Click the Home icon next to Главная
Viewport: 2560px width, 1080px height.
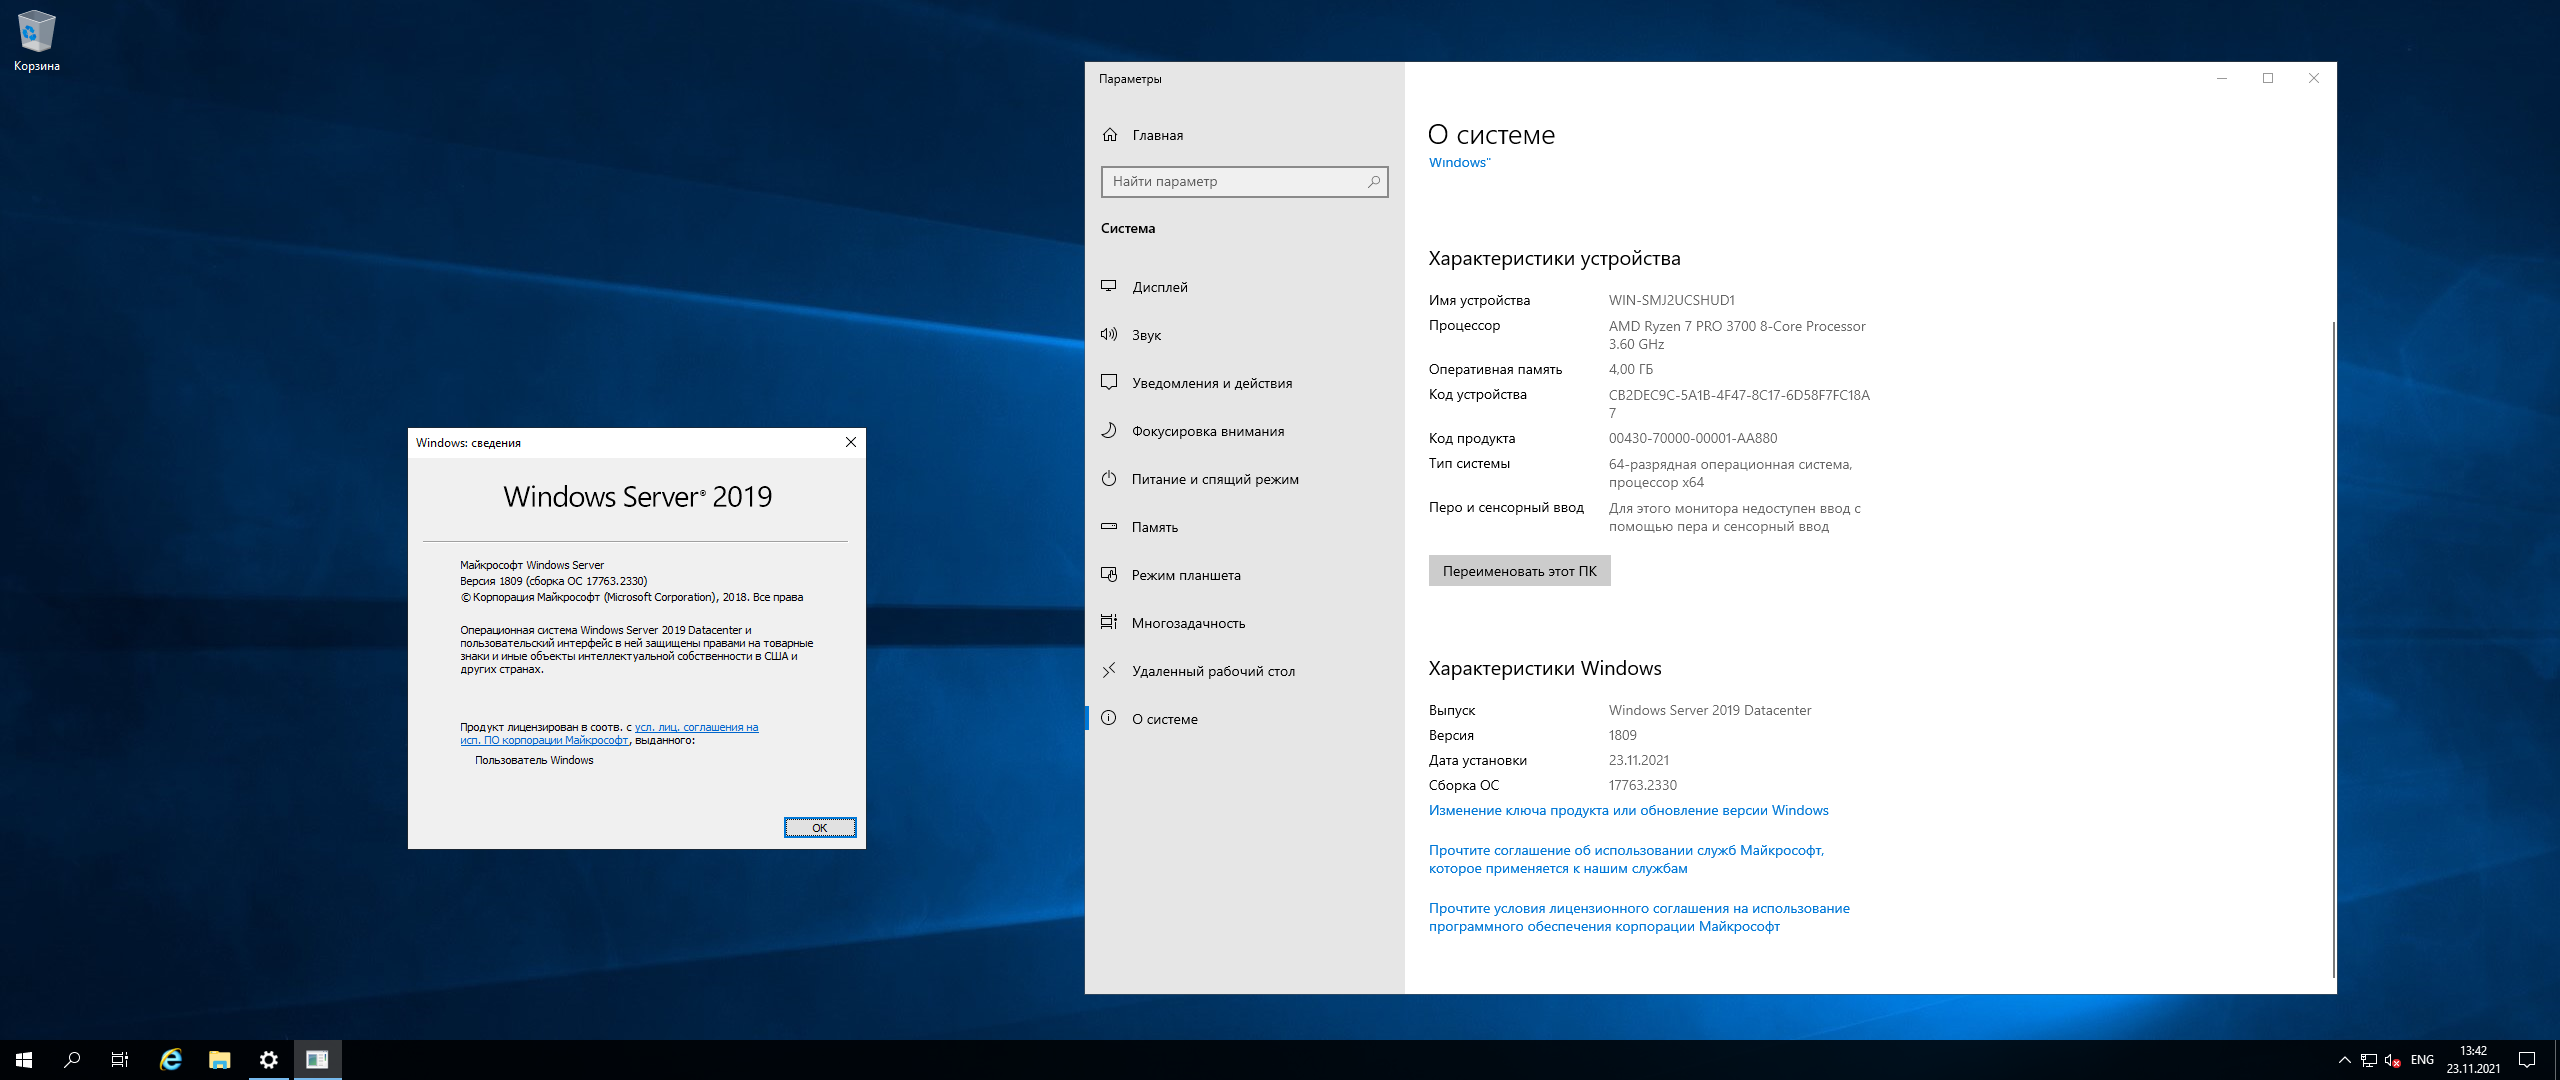[1109, 135]
